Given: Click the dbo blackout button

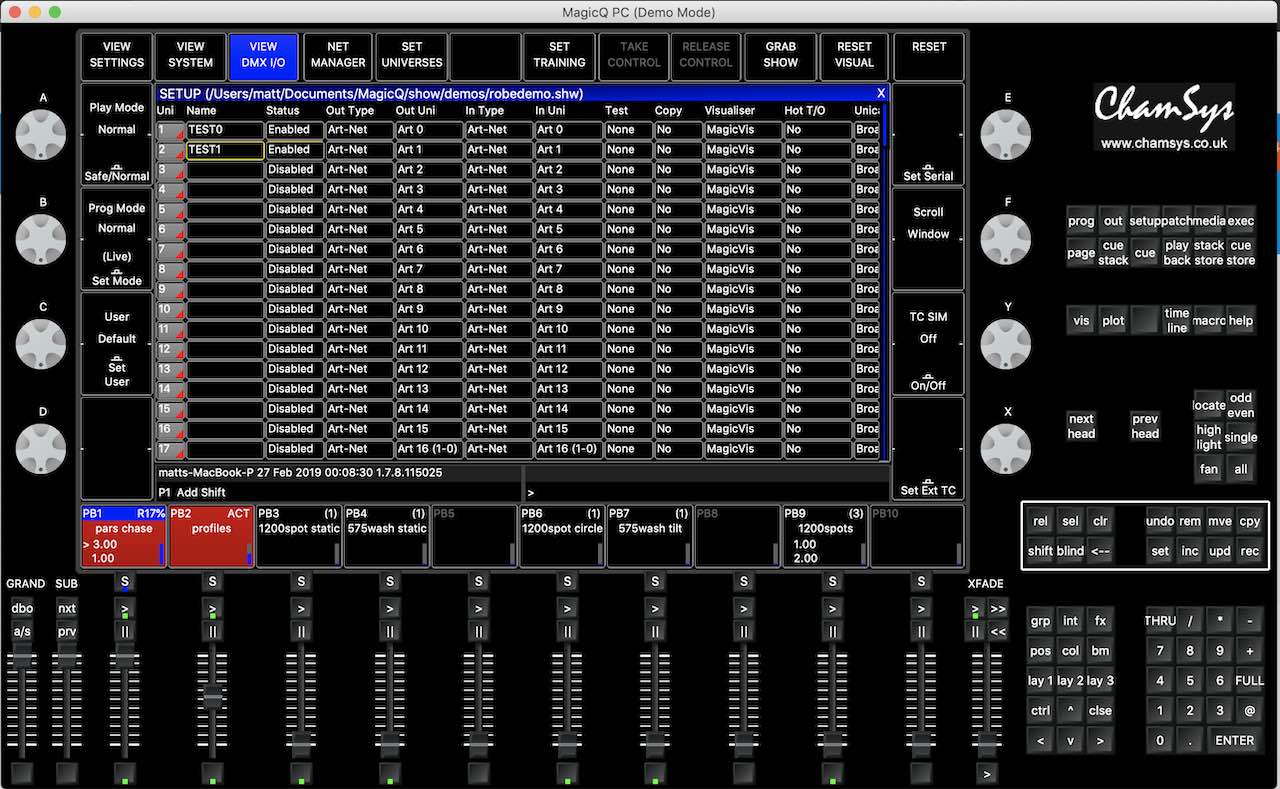Looking at the screenshot, I should coord(22,608).
